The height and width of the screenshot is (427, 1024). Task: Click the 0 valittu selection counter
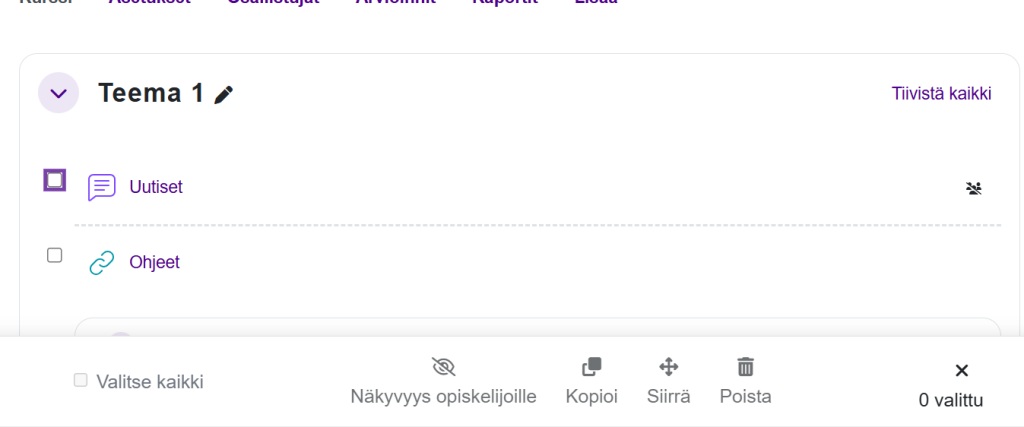[x=951, y=401]
